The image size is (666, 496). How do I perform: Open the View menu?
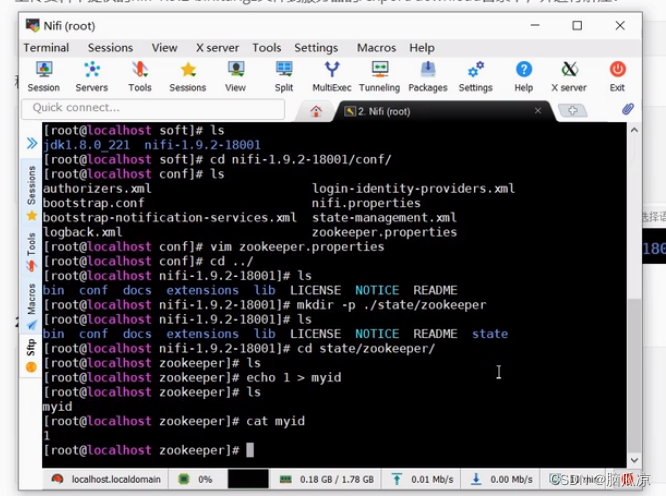(x=164, y=48)
